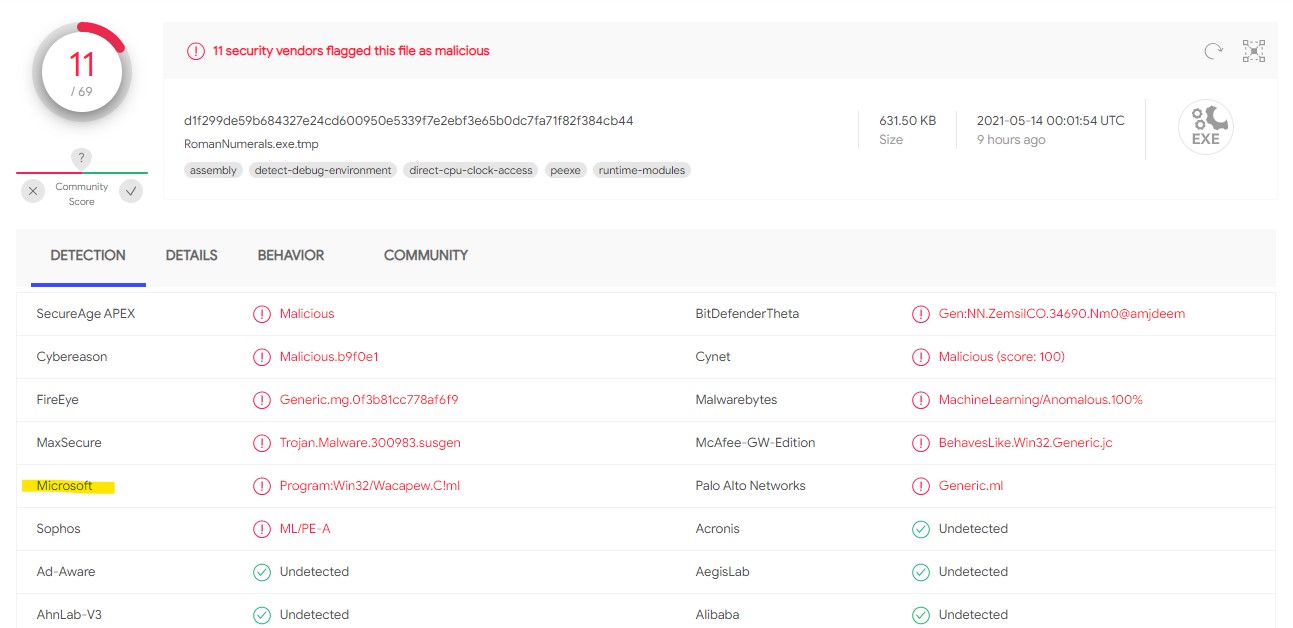Open the DETAILS tab
The height and width of the screenshot is (628, 1293).
coord(191,255)
